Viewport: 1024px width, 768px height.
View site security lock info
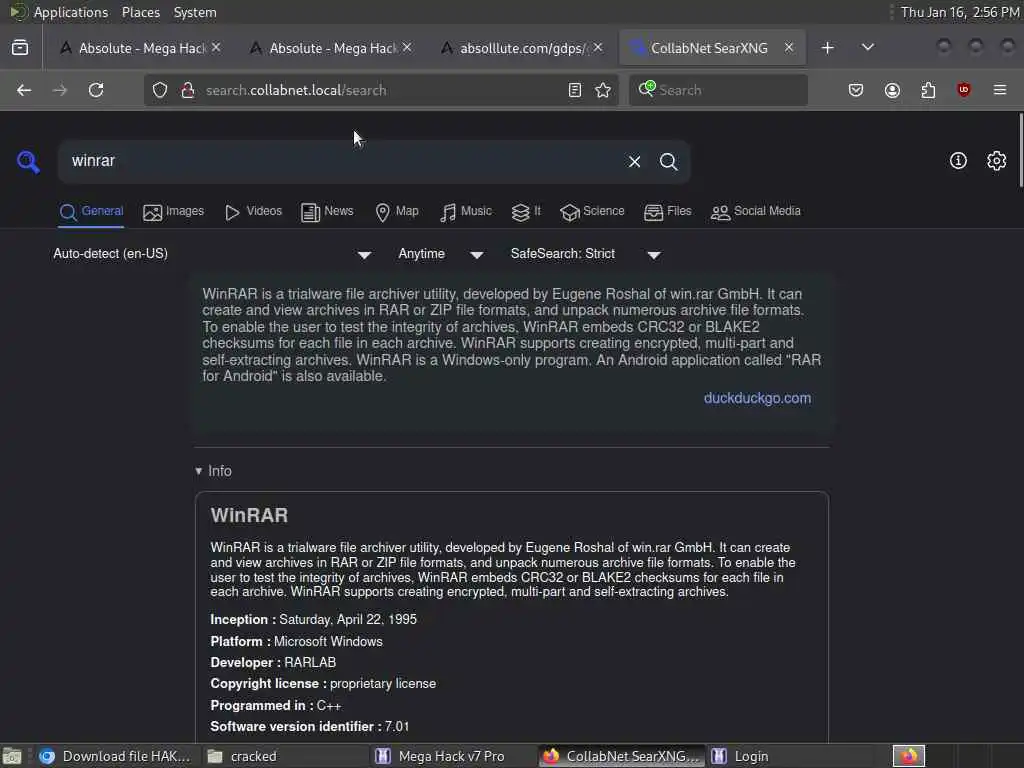point(188,90)
